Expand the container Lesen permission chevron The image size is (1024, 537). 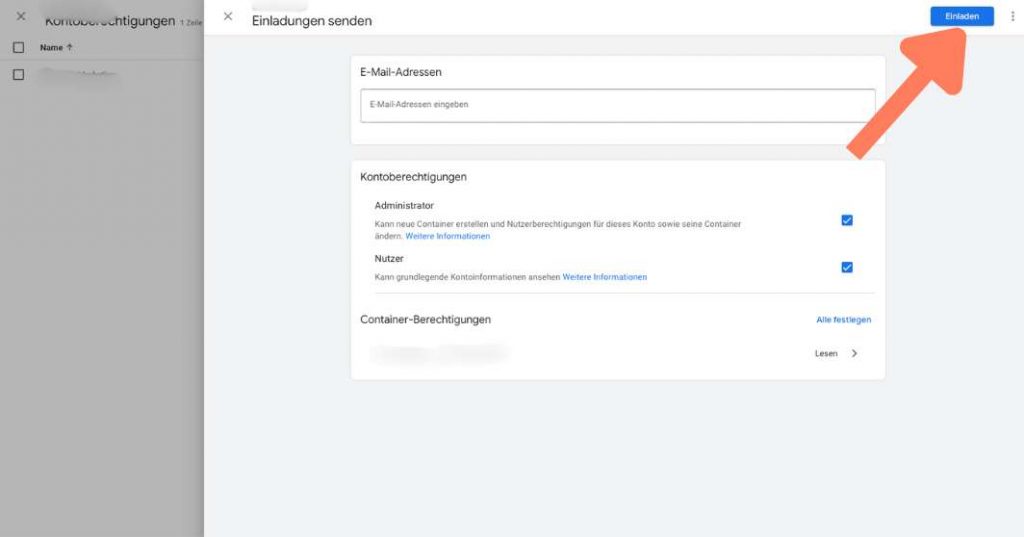[x=854, y=353]
